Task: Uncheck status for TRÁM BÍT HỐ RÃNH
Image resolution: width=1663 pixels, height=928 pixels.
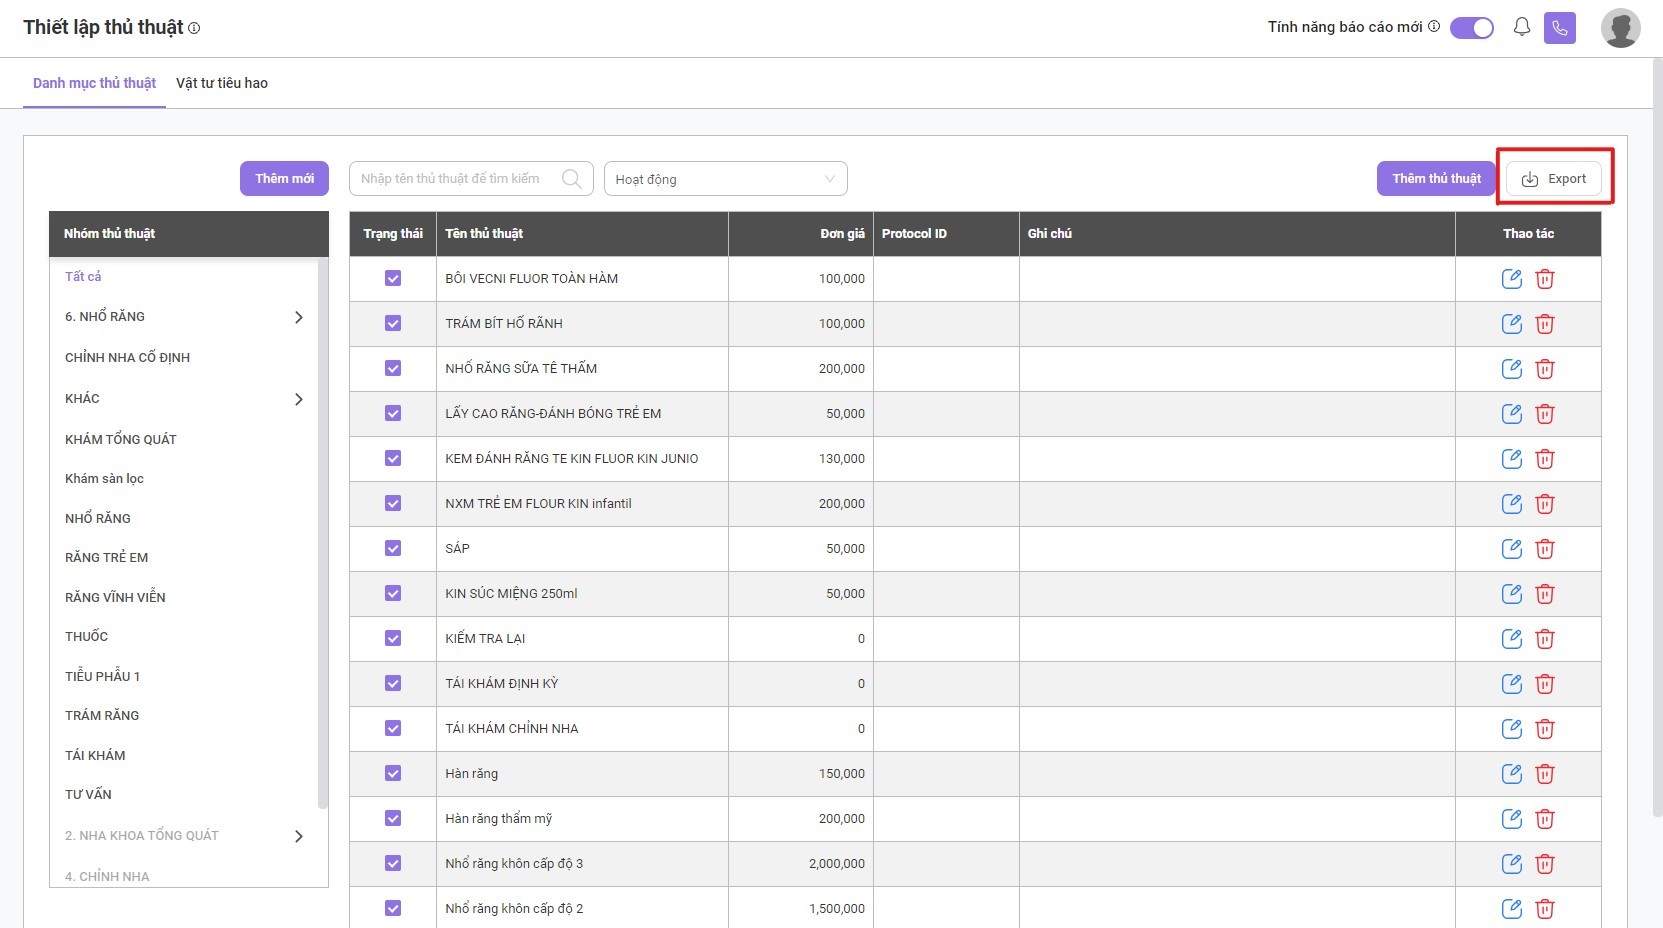Action: tap(393, 323)
